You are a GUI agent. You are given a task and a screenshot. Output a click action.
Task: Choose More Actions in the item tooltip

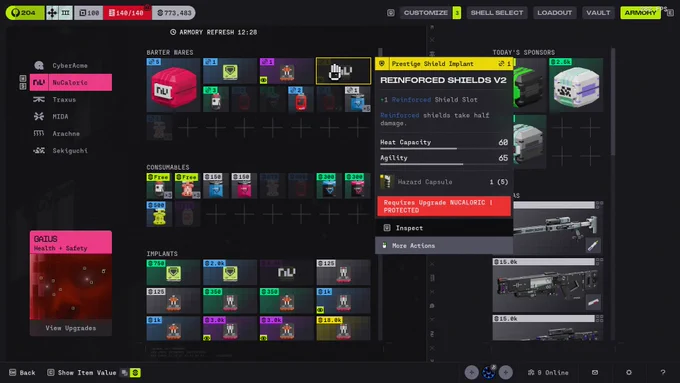[444, 246]
